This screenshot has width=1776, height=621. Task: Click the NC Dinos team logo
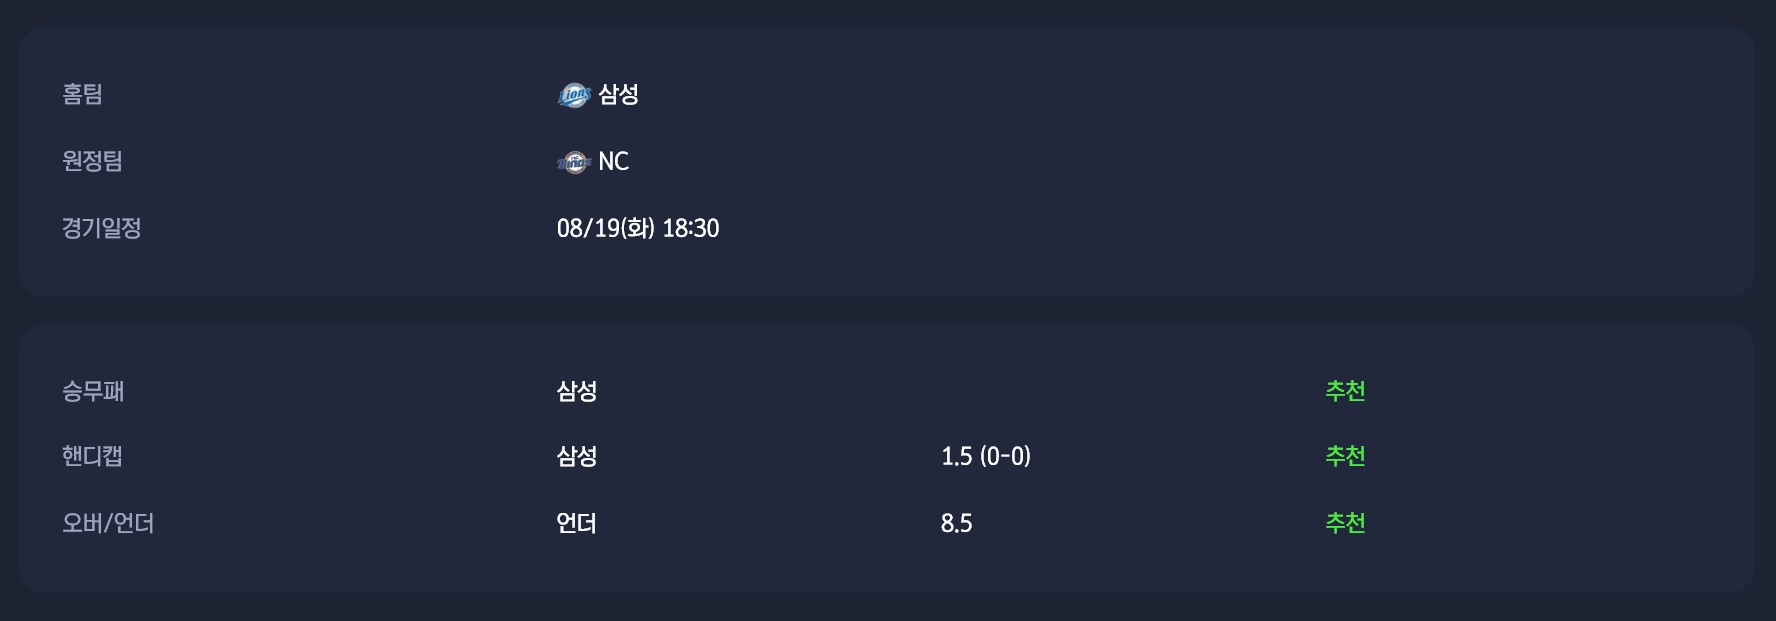point(574,162)
